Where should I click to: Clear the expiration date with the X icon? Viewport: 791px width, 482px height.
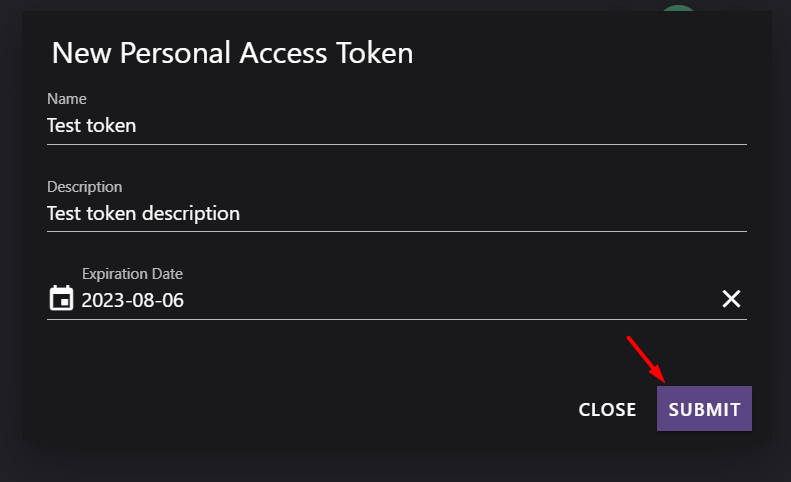pos(732,299)
